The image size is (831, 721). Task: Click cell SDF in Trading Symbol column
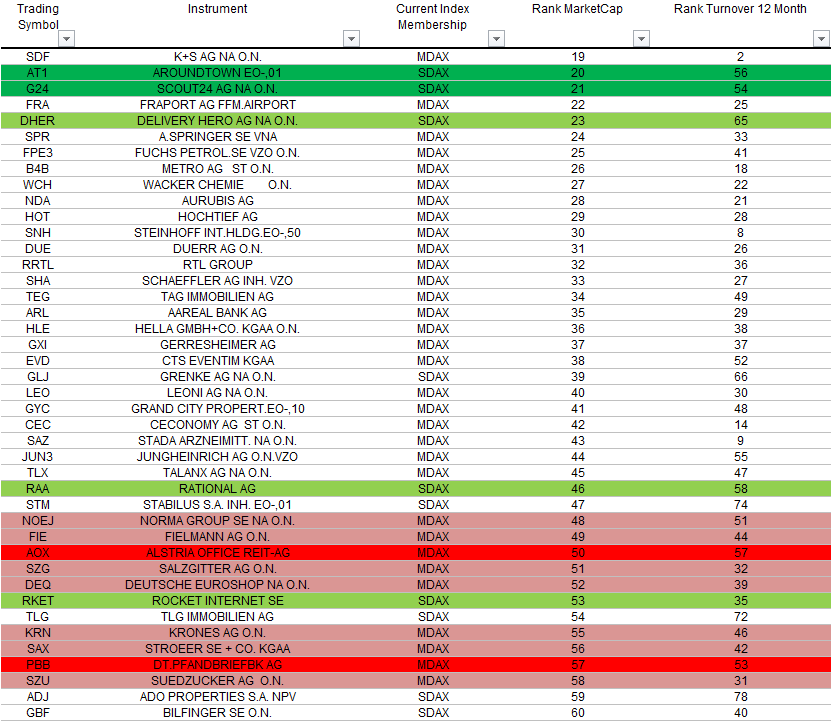(38, 57)
